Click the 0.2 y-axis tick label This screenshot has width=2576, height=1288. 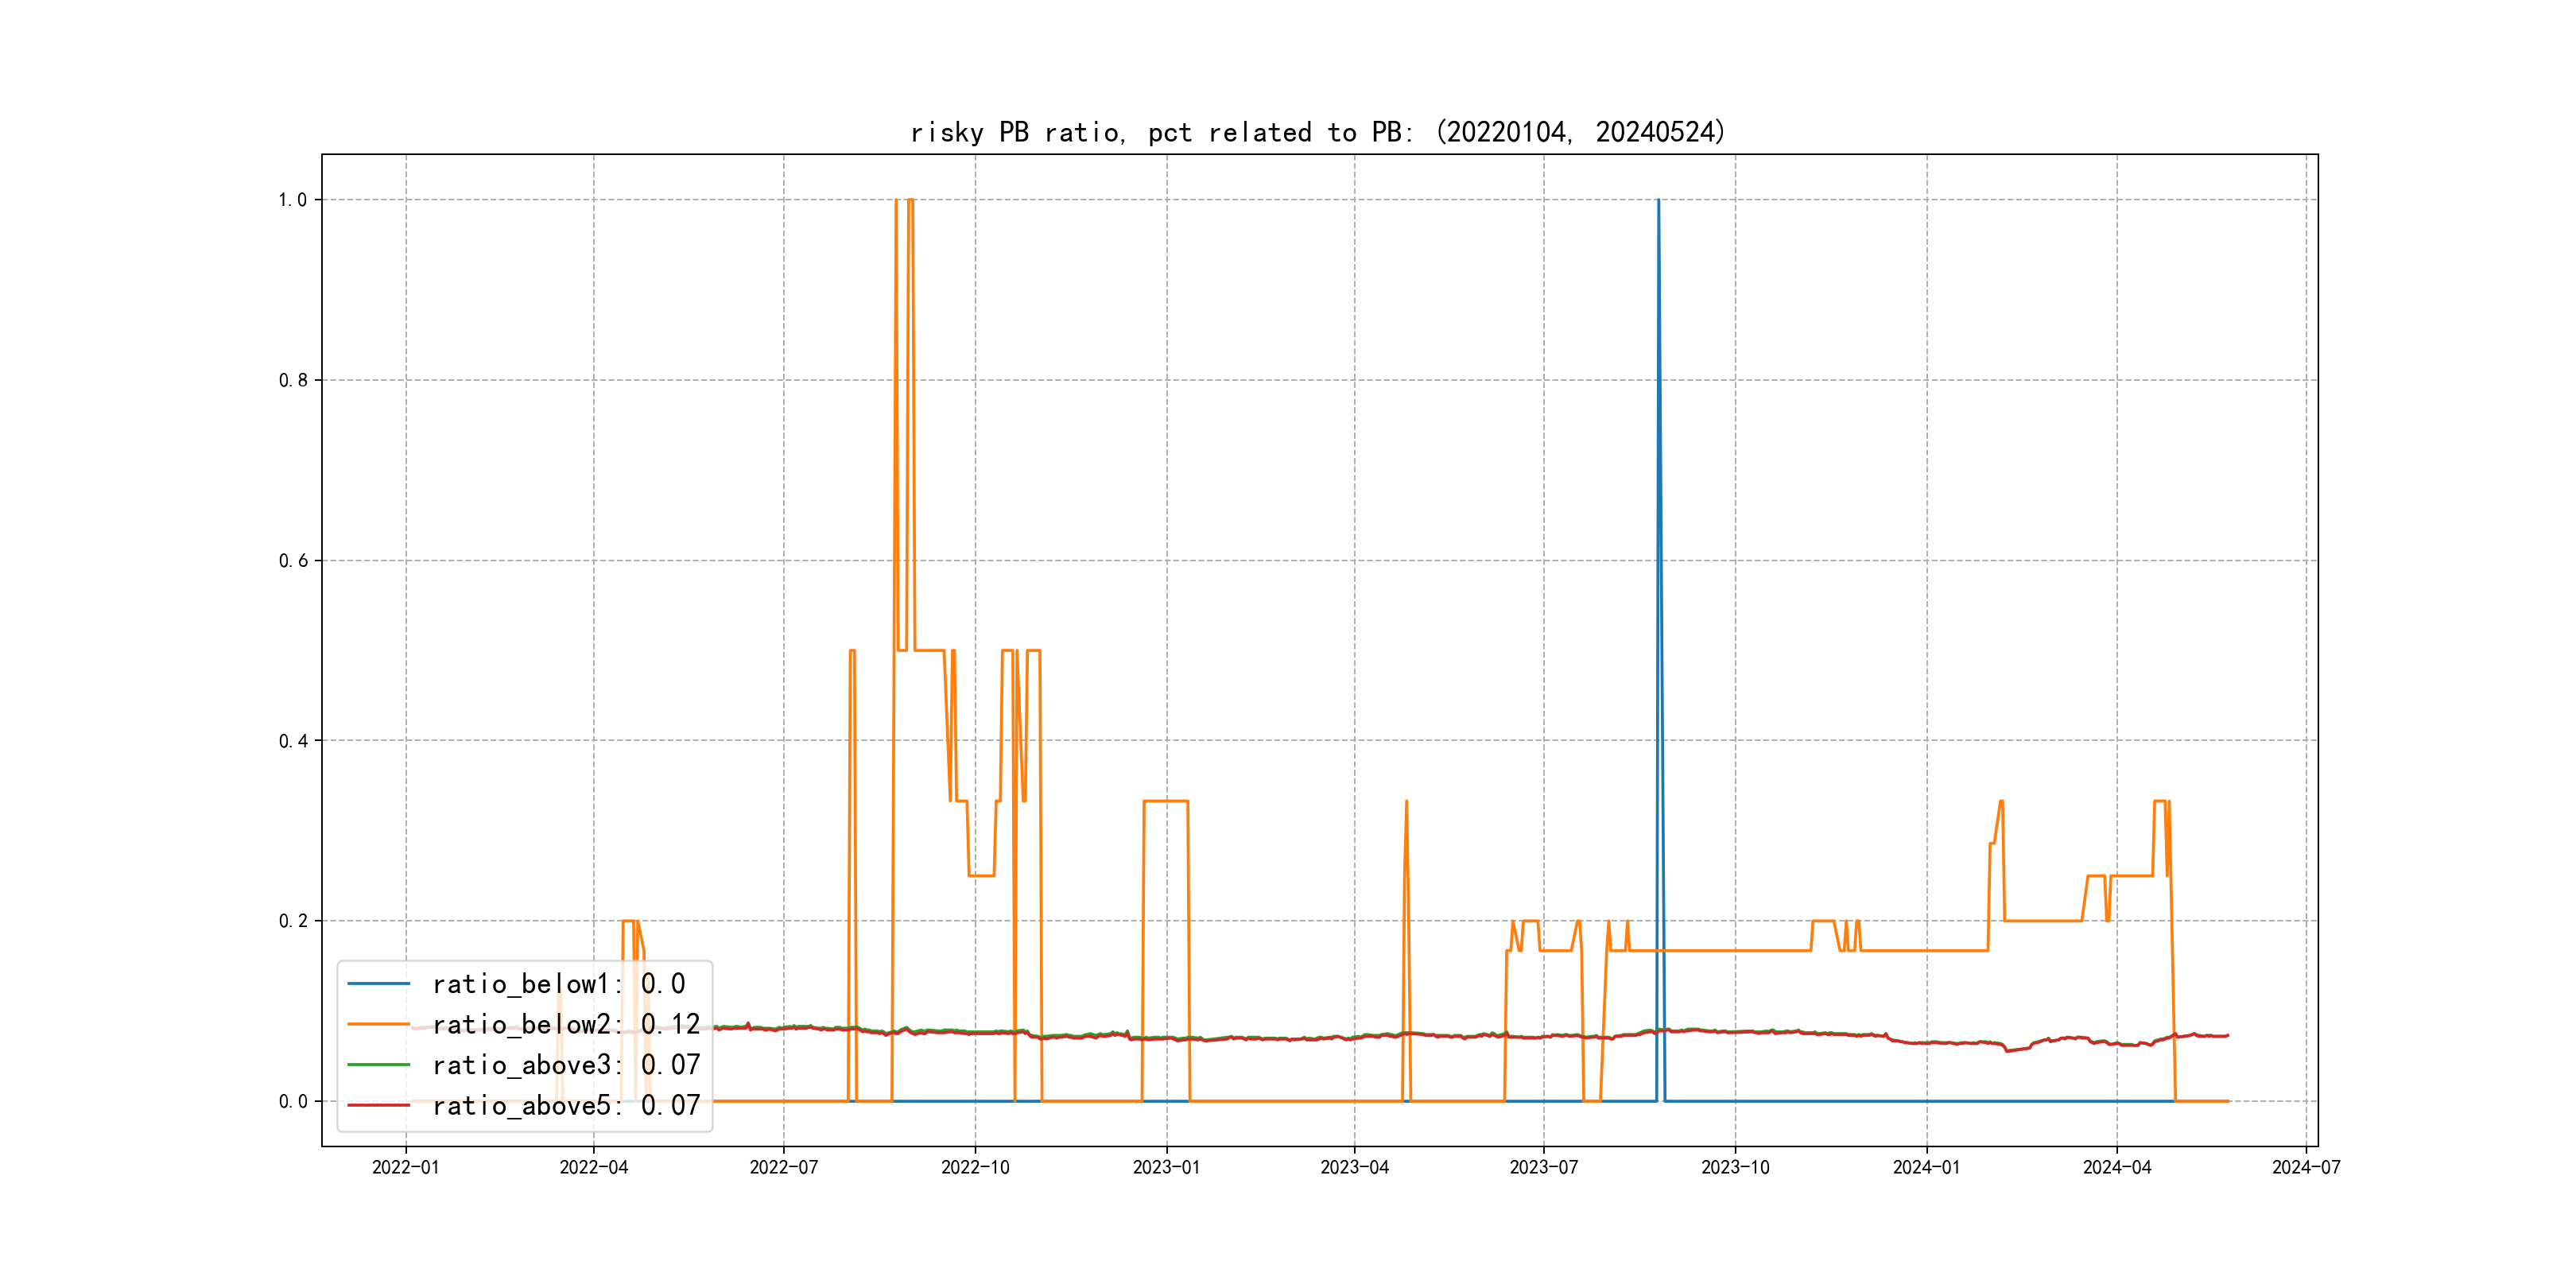[292, 921]
